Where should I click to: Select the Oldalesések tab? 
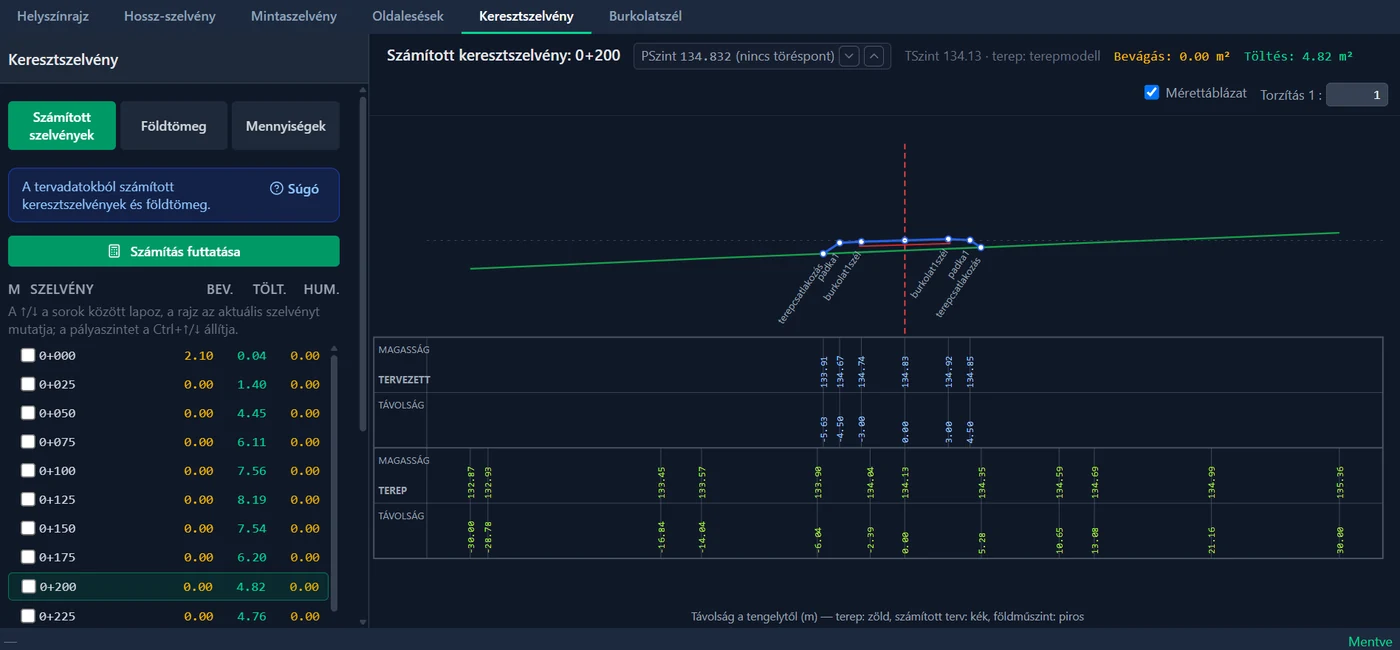(408, 16)
